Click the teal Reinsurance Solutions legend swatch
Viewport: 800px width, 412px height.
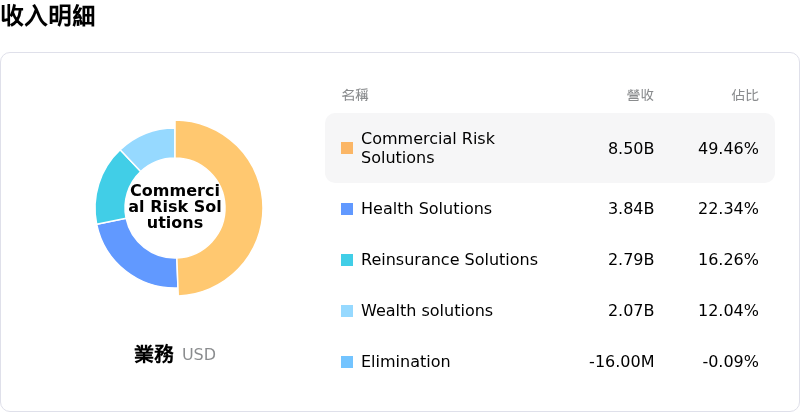tap(347, 260)
